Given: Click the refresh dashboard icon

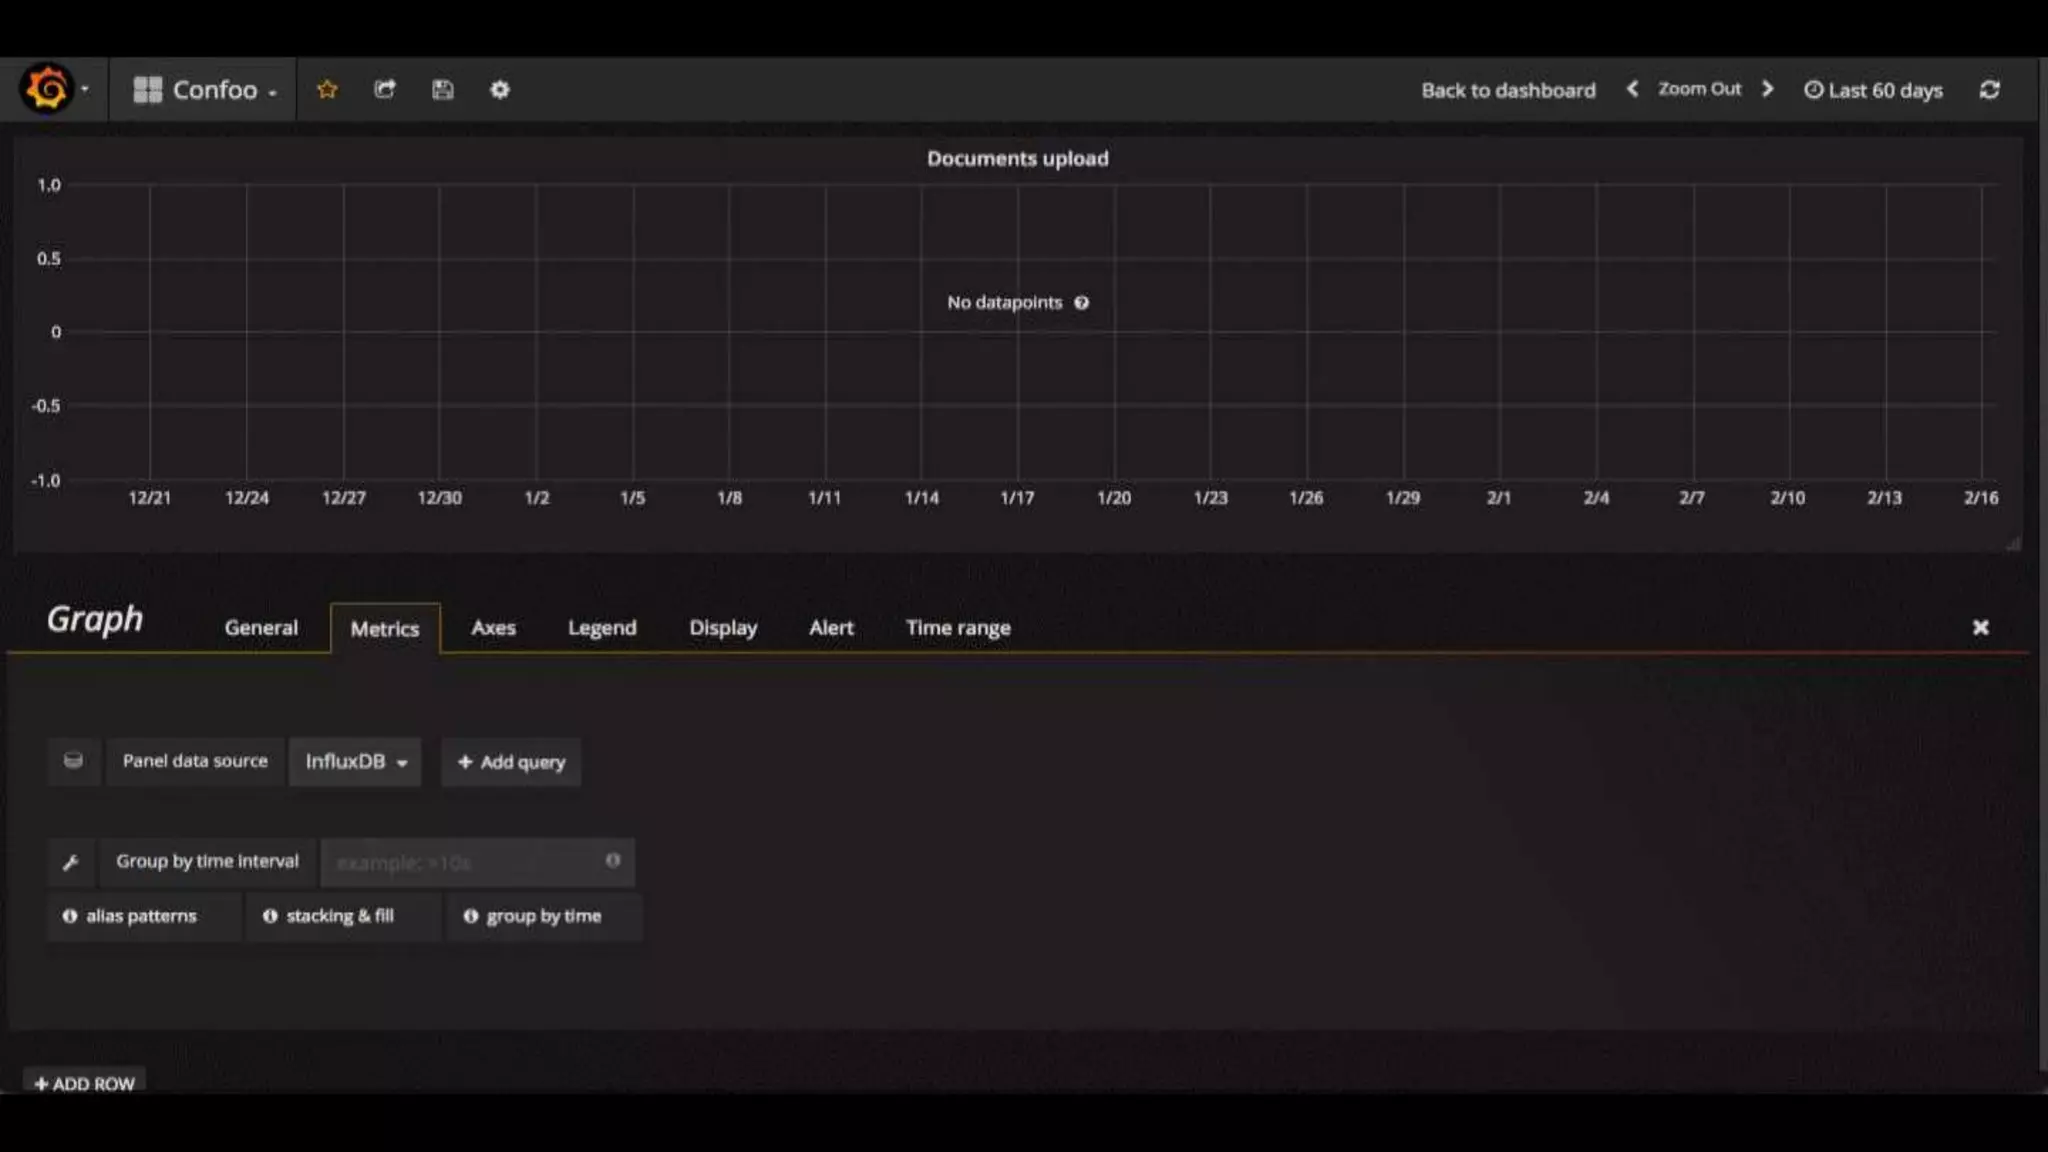Looking at the screenshot, I should 1989,90.
